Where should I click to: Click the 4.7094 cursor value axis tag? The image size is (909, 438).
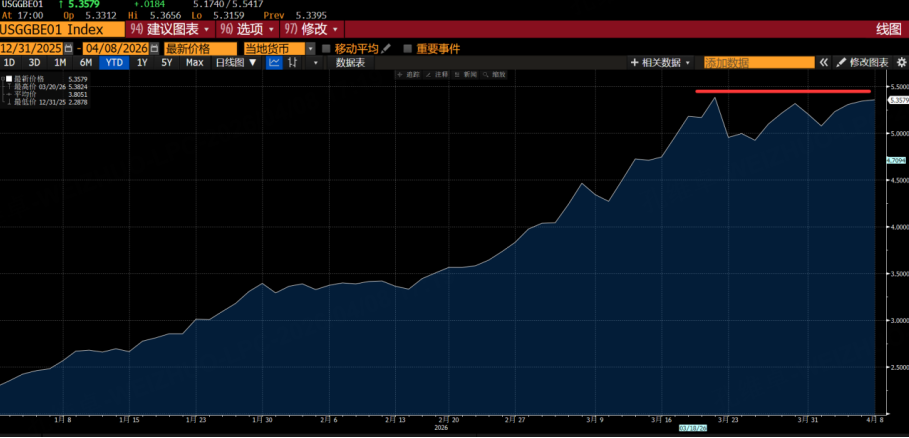tap(896, 159)
